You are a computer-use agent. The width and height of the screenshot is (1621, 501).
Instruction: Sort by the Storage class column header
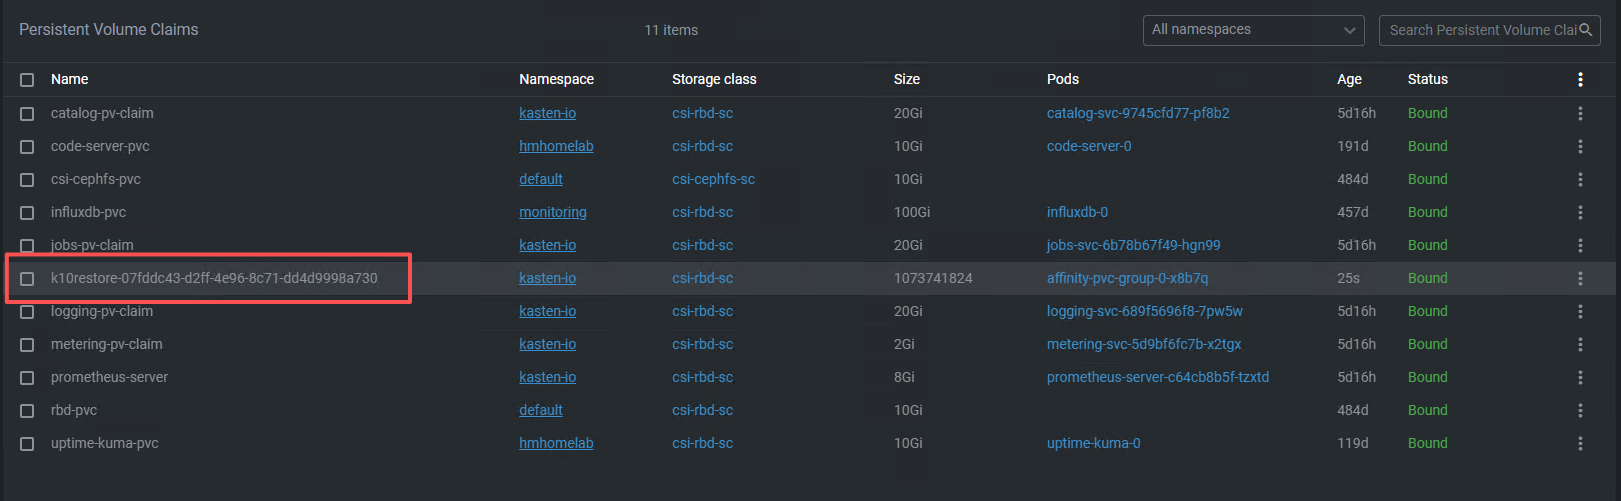[714, 79]
